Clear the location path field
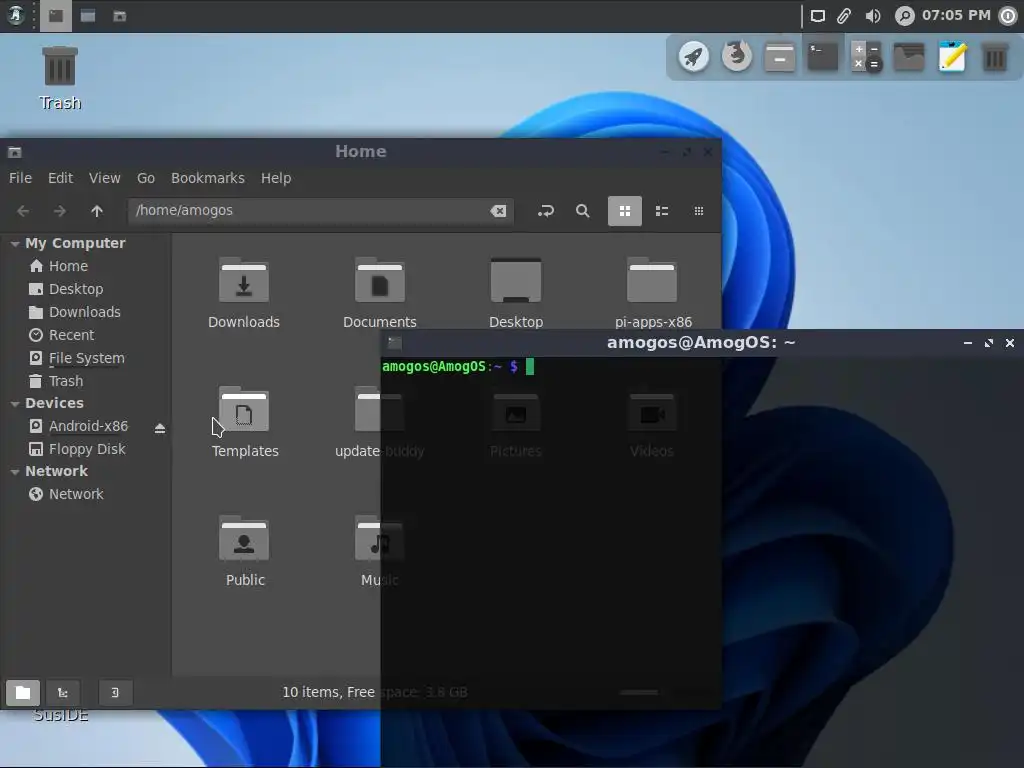 pyautogui.click(x=498, y=211)
